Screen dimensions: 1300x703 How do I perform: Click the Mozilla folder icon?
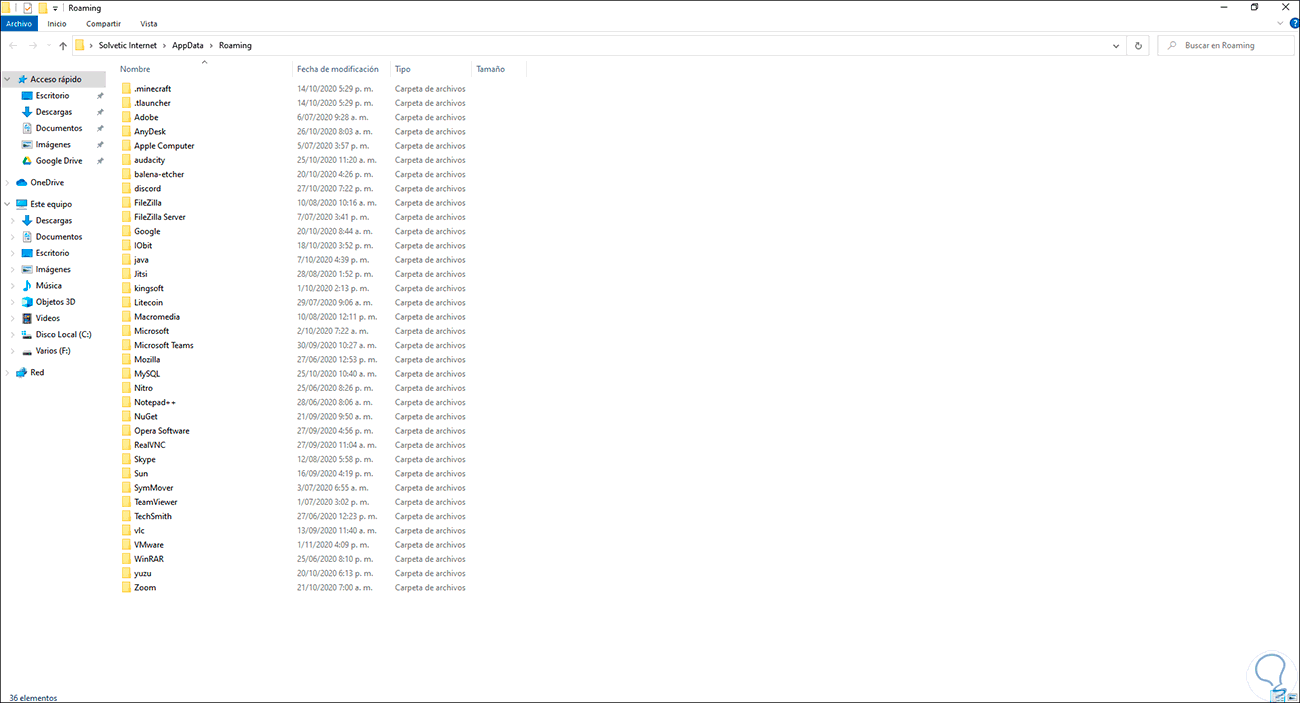coord(126,359)
